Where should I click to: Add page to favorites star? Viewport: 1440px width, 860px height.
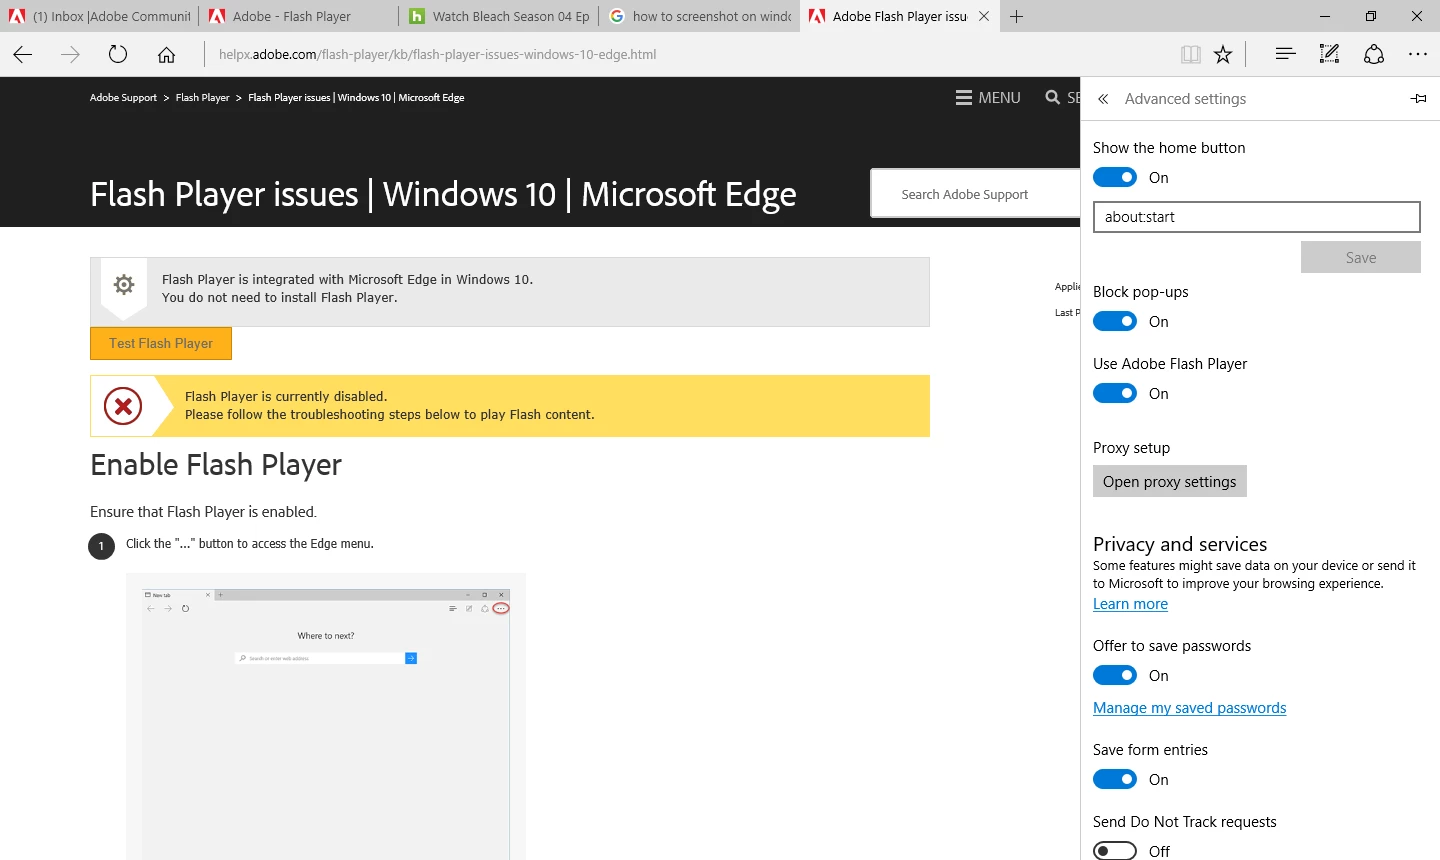(x=1223, y=55)
